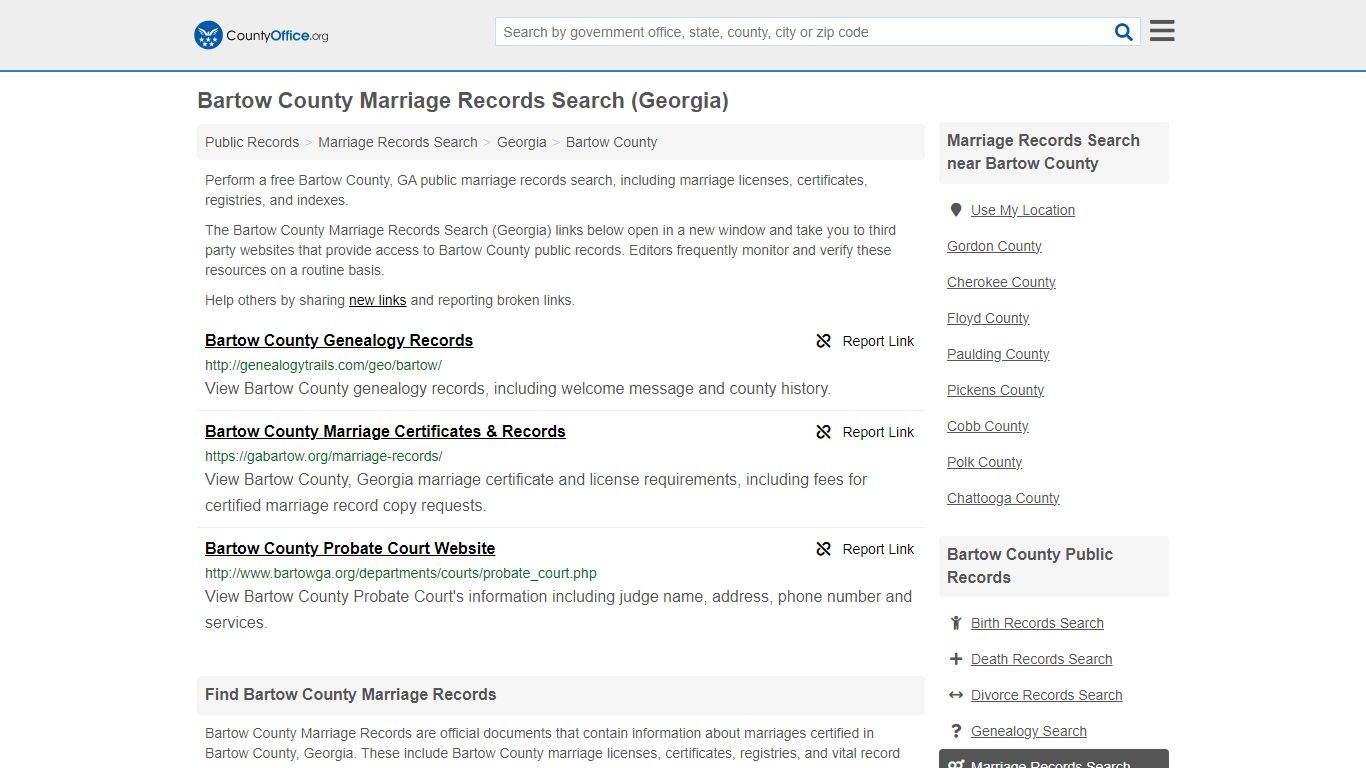Open Bartow County Marriage Certificates & Records

coord(385,431)
